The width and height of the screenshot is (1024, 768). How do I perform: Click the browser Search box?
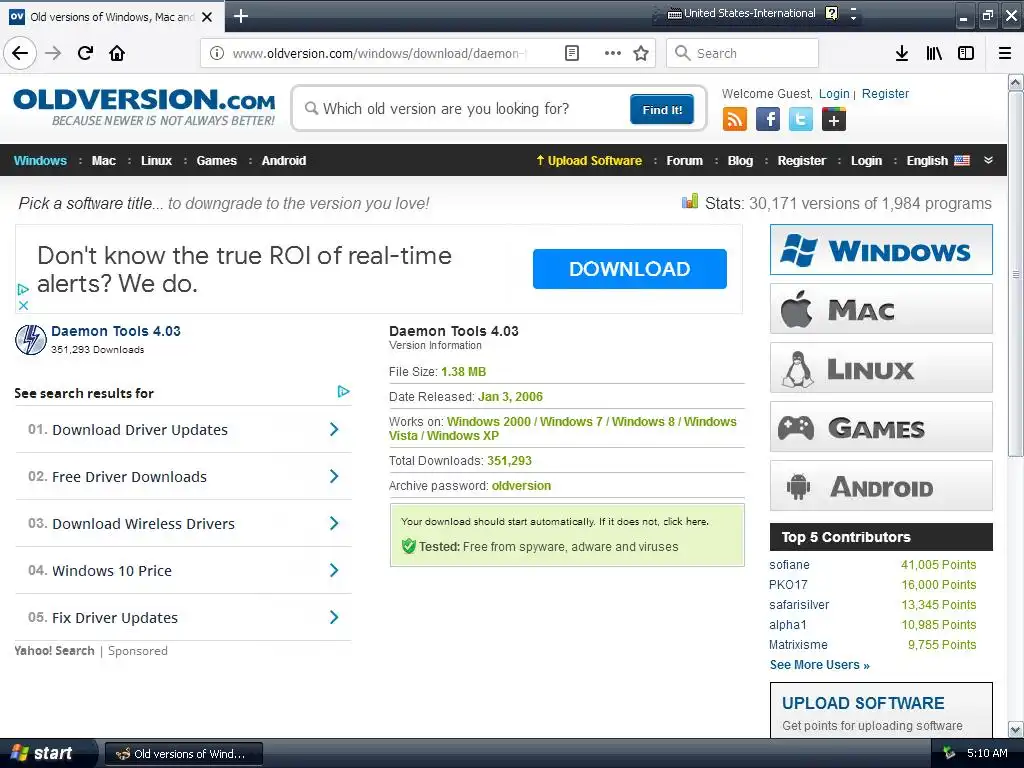(x=742, y=53)
